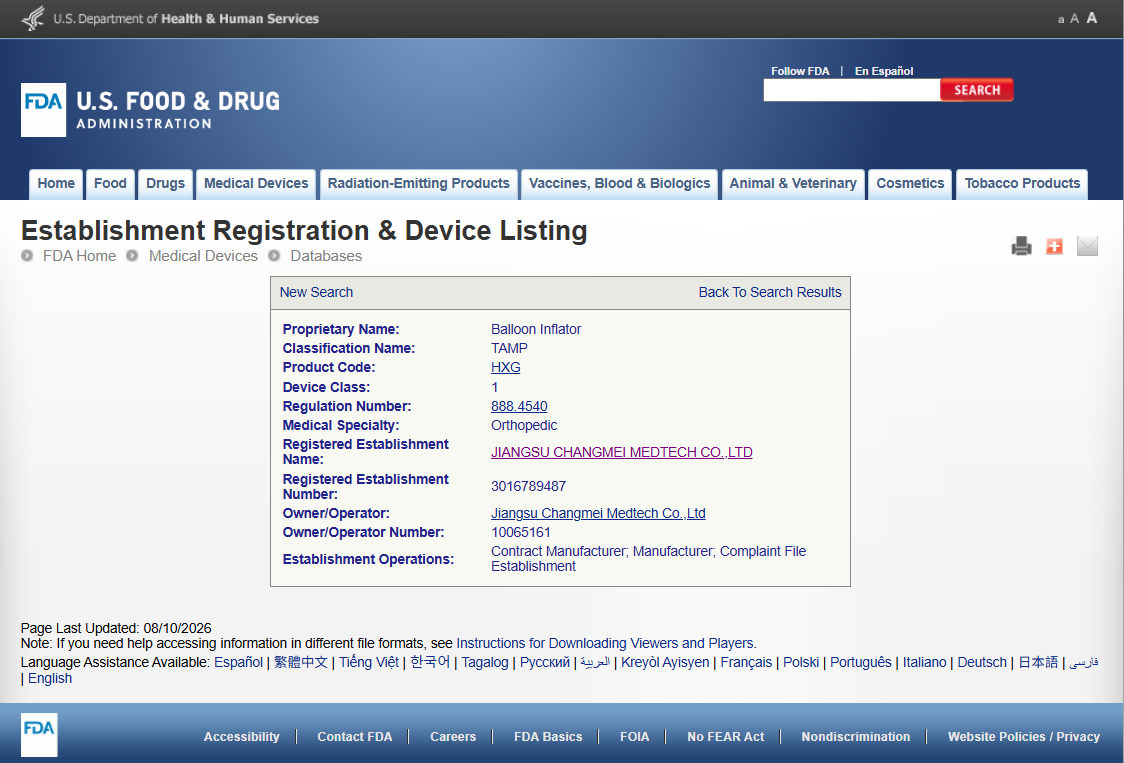Open regulation number 888.4540 link
This screenshot has height=763, width=1124.
click(x=519, y=406)
